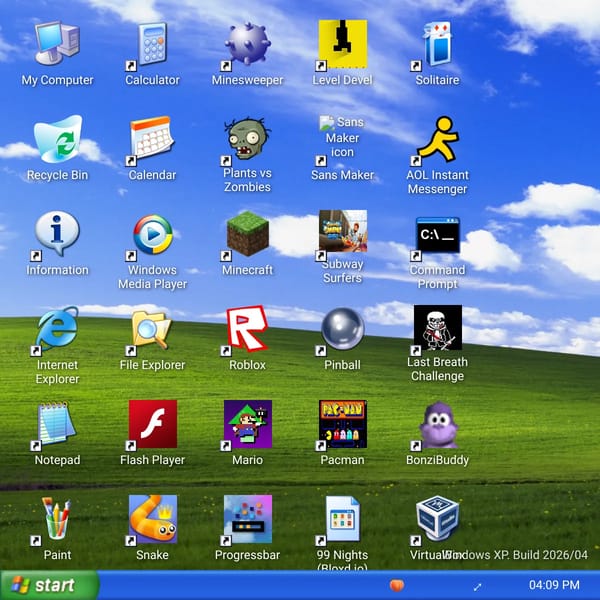Open the Minecraft grass block icon

248,234
